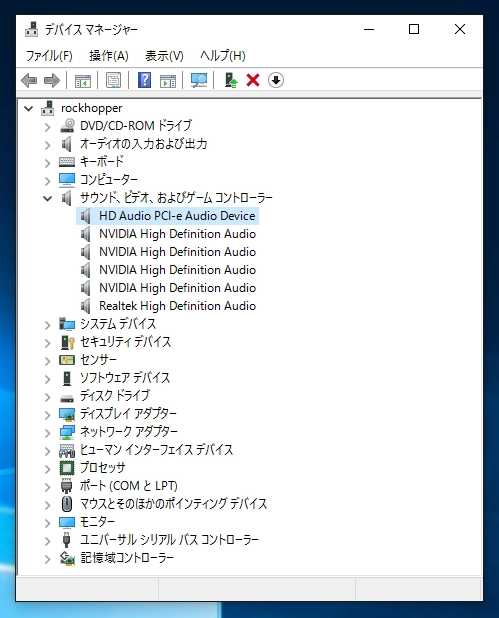
Task: Click the Back arrow toolbar button
Action: click(29, 80)
